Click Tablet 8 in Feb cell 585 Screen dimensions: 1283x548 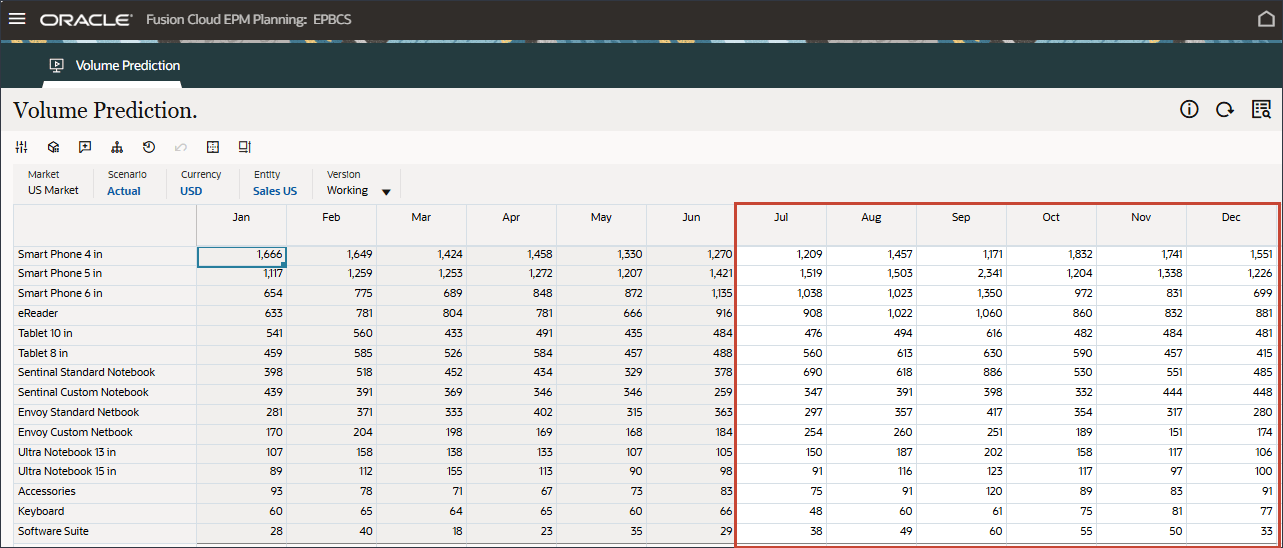pyautogui.click(x=331, y=353)
